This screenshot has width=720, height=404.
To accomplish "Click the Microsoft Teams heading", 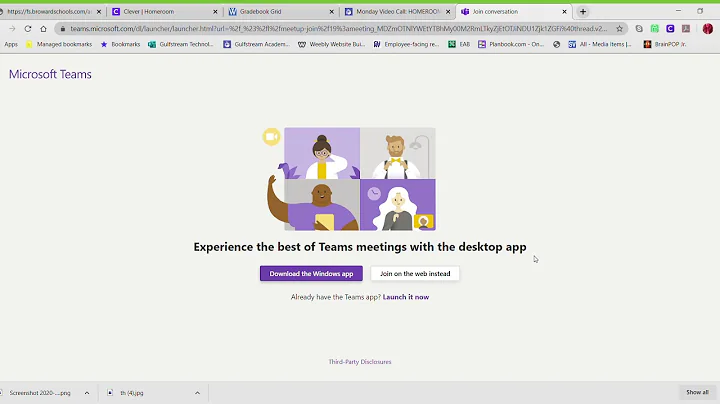I will tap(50, 74).
